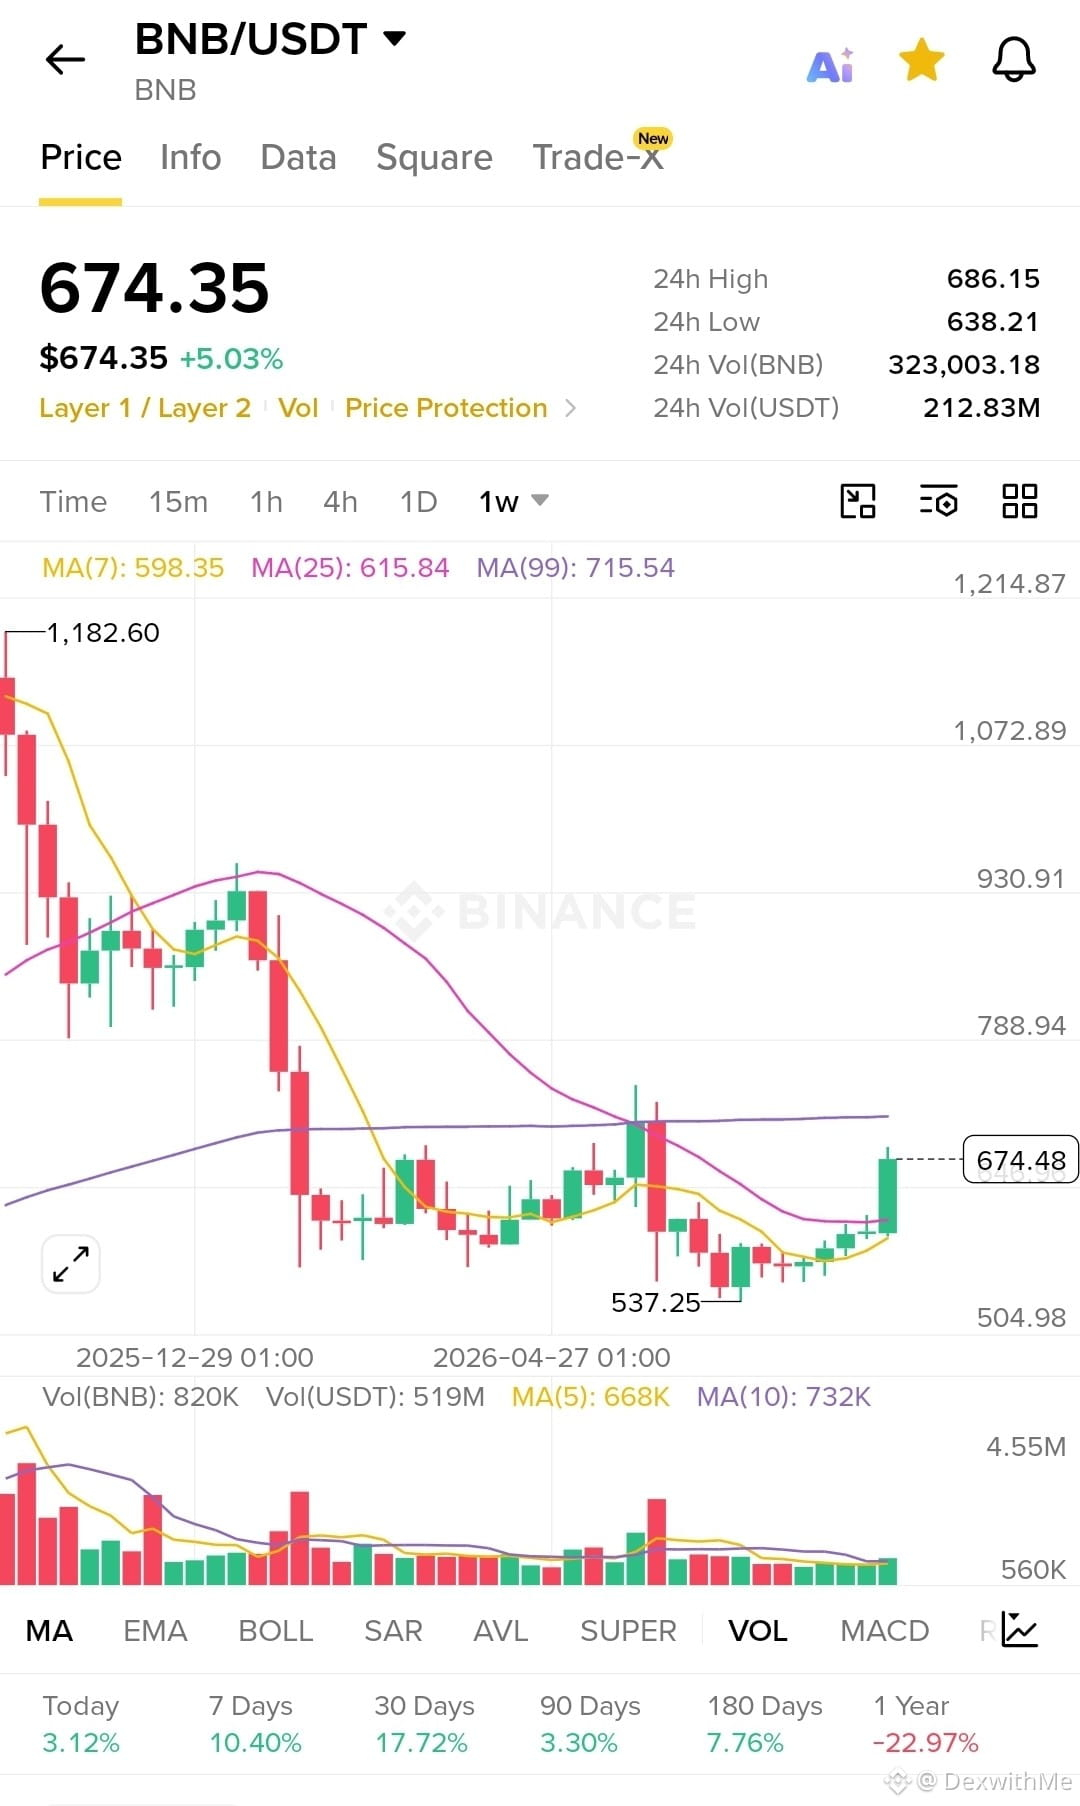Select the VOL sub-indicator
The height and width of the screenshot is (1806, 1080).
[757, 1631]
